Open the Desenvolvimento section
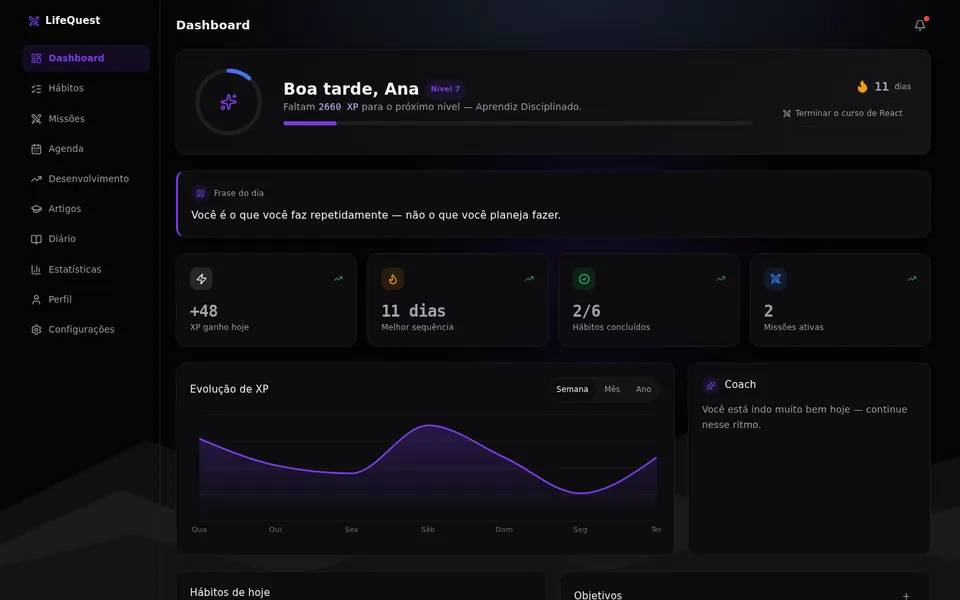960x600 pixels. (x=86, y=179)
